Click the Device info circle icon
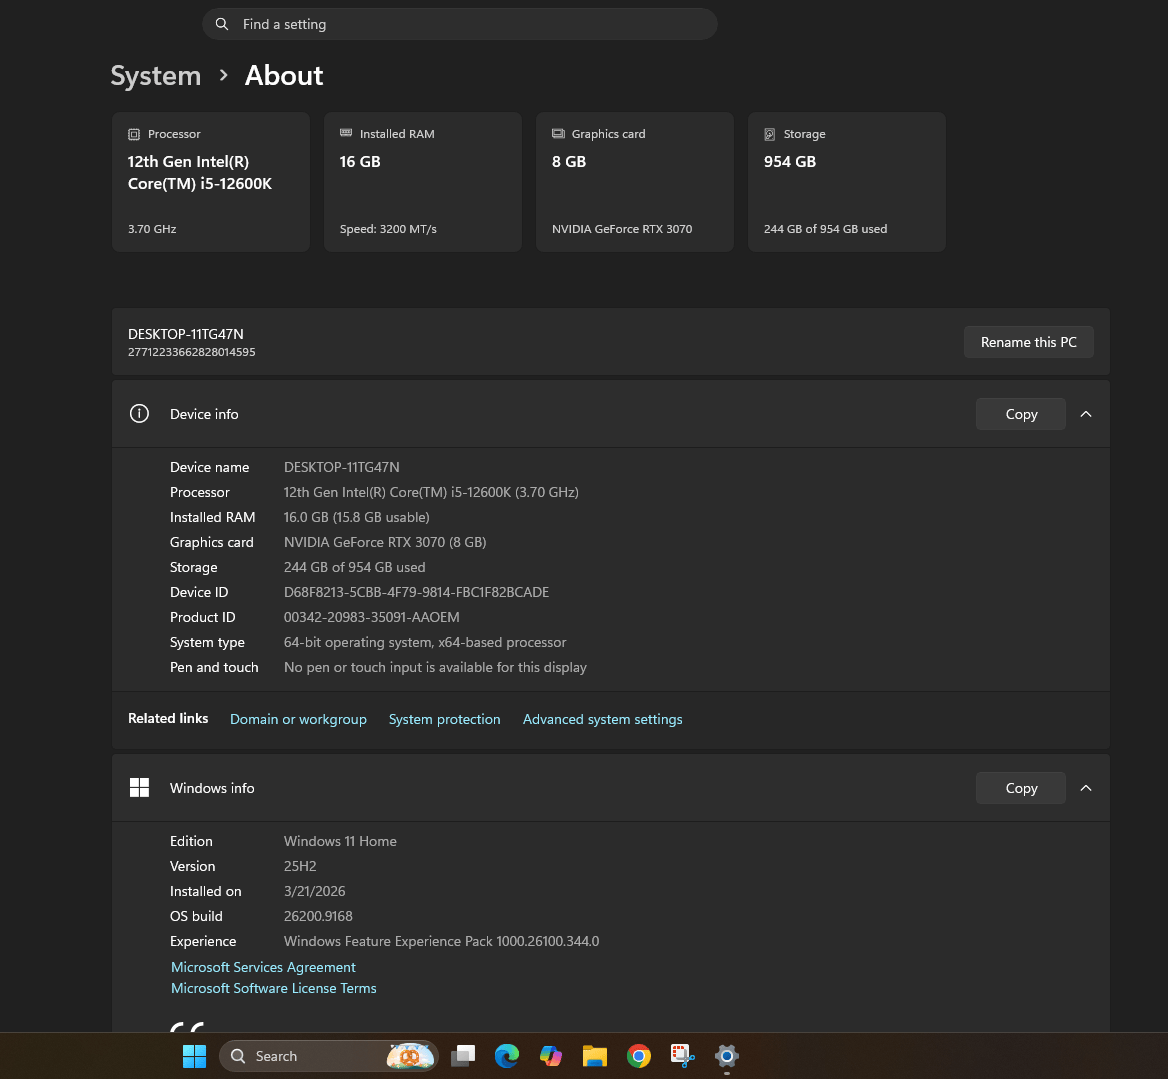This screenshot has width=1168, height=1079. pos(139,413)
